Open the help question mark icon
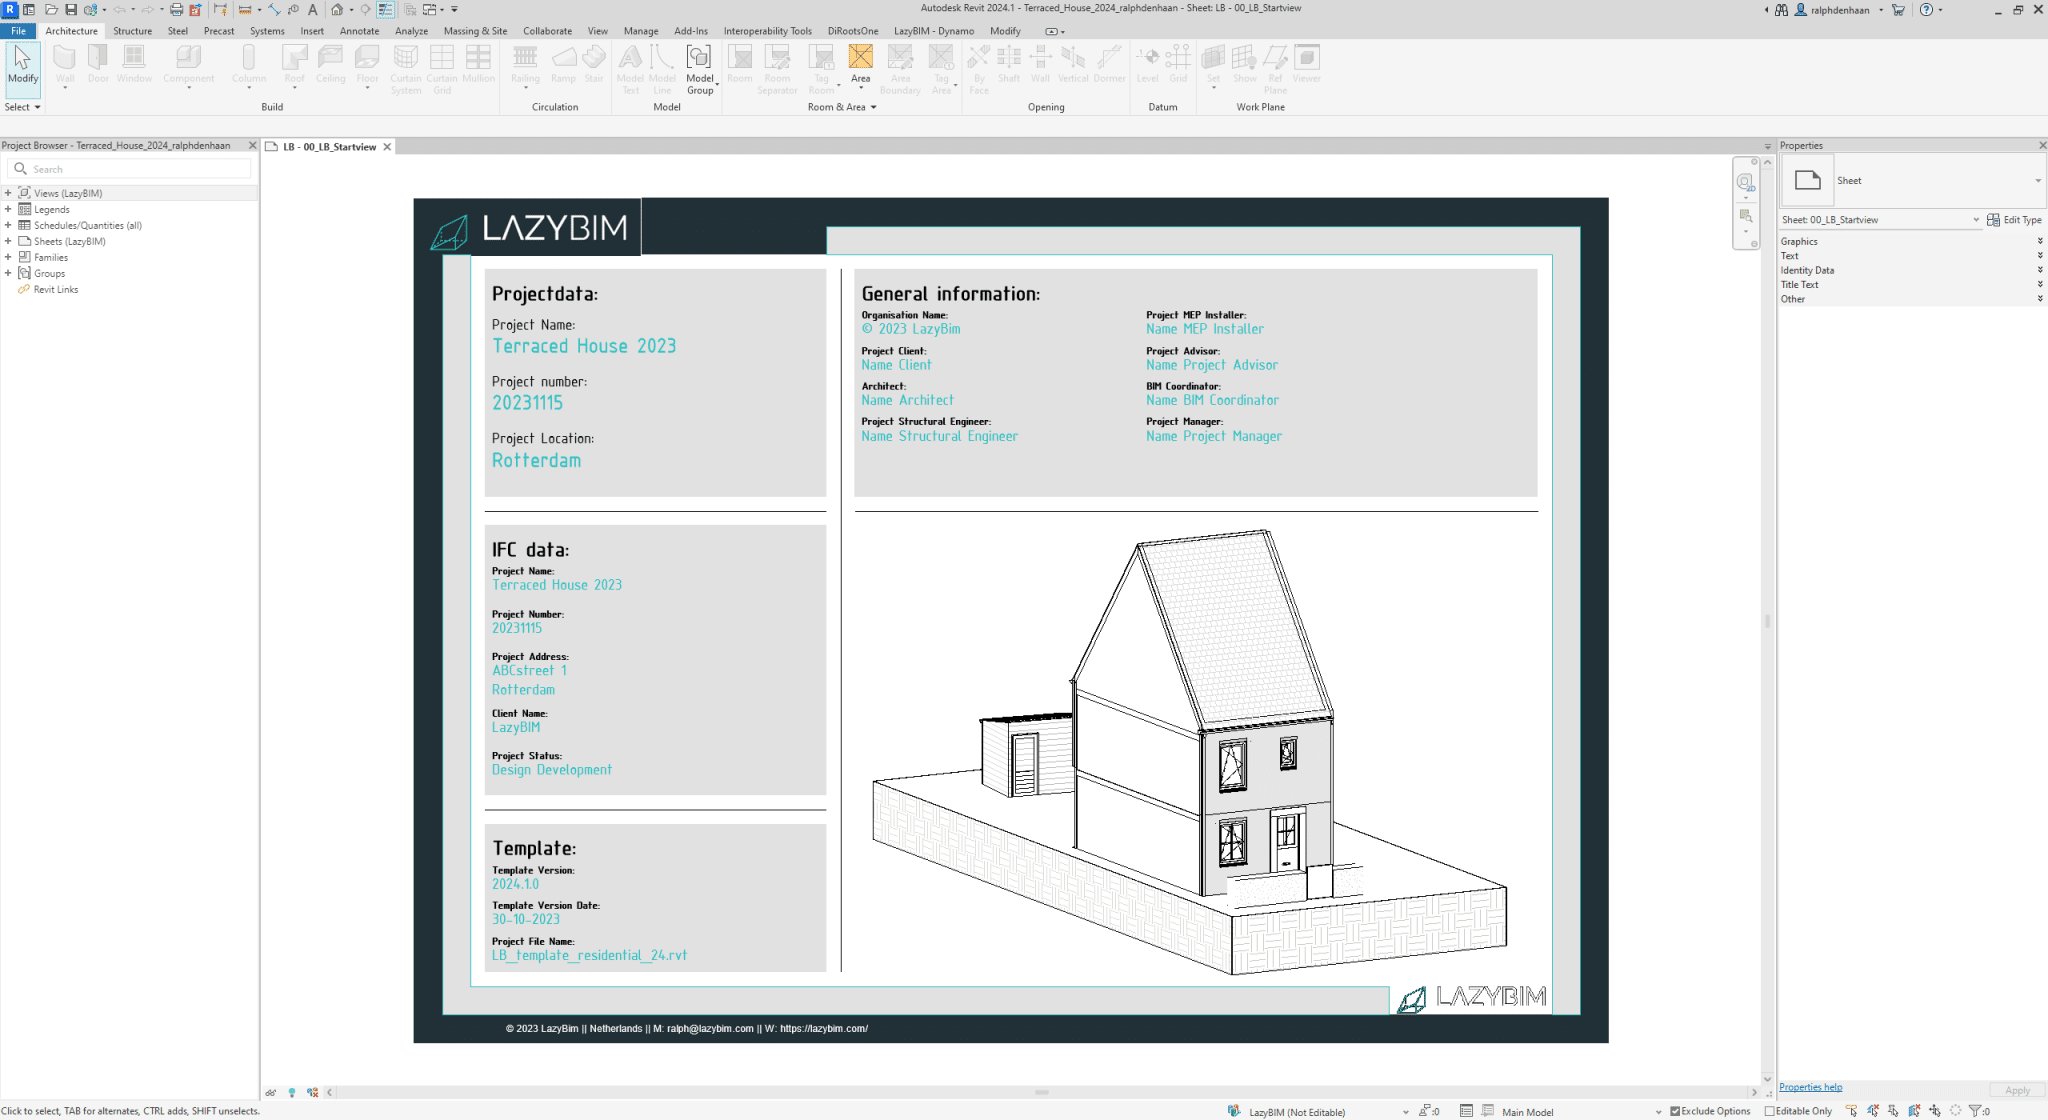The width and height of the screenshot is (2048, 1120). (x=1926, y=10)
